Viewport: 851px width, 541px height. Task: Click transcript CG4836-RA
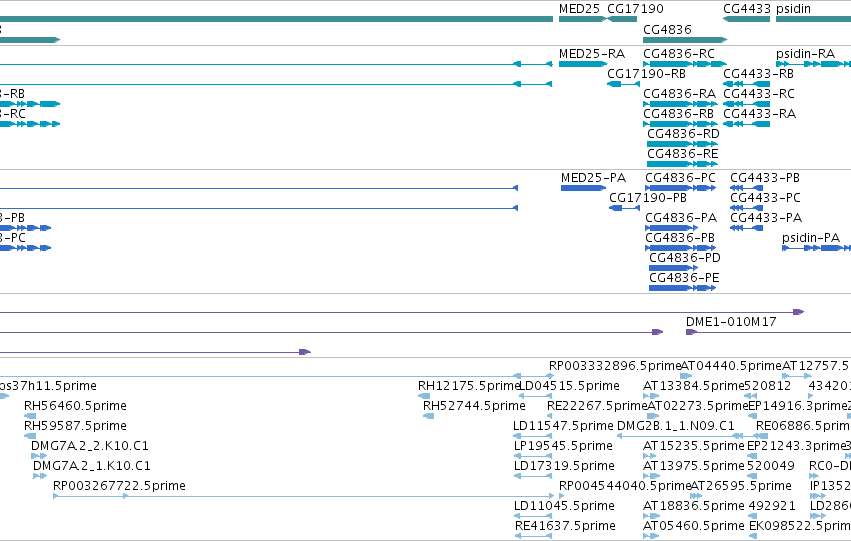pyautogui.click(x=679, y=94)
